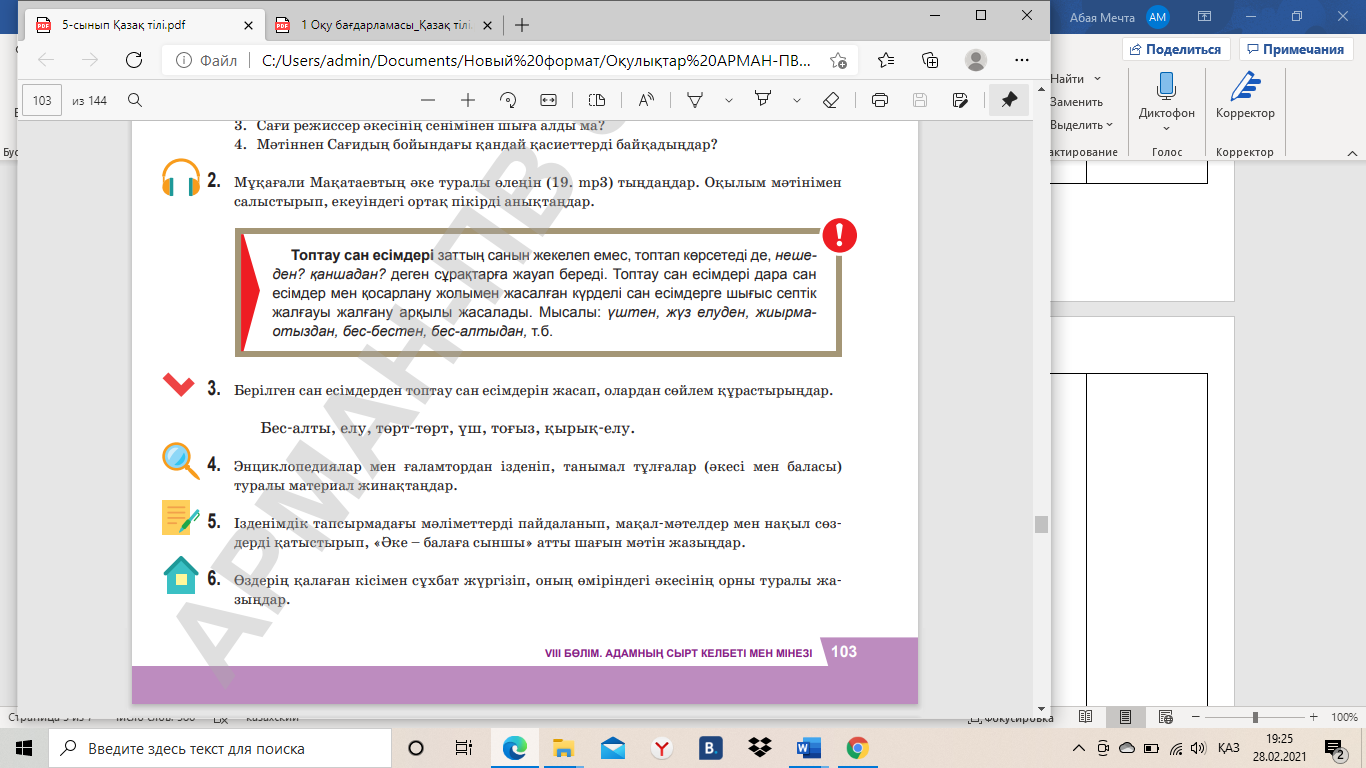Launch Dropbox from the taskbar
Image resolution: width=1366 pixels, height=768 pixels.
tap(760, 748)
